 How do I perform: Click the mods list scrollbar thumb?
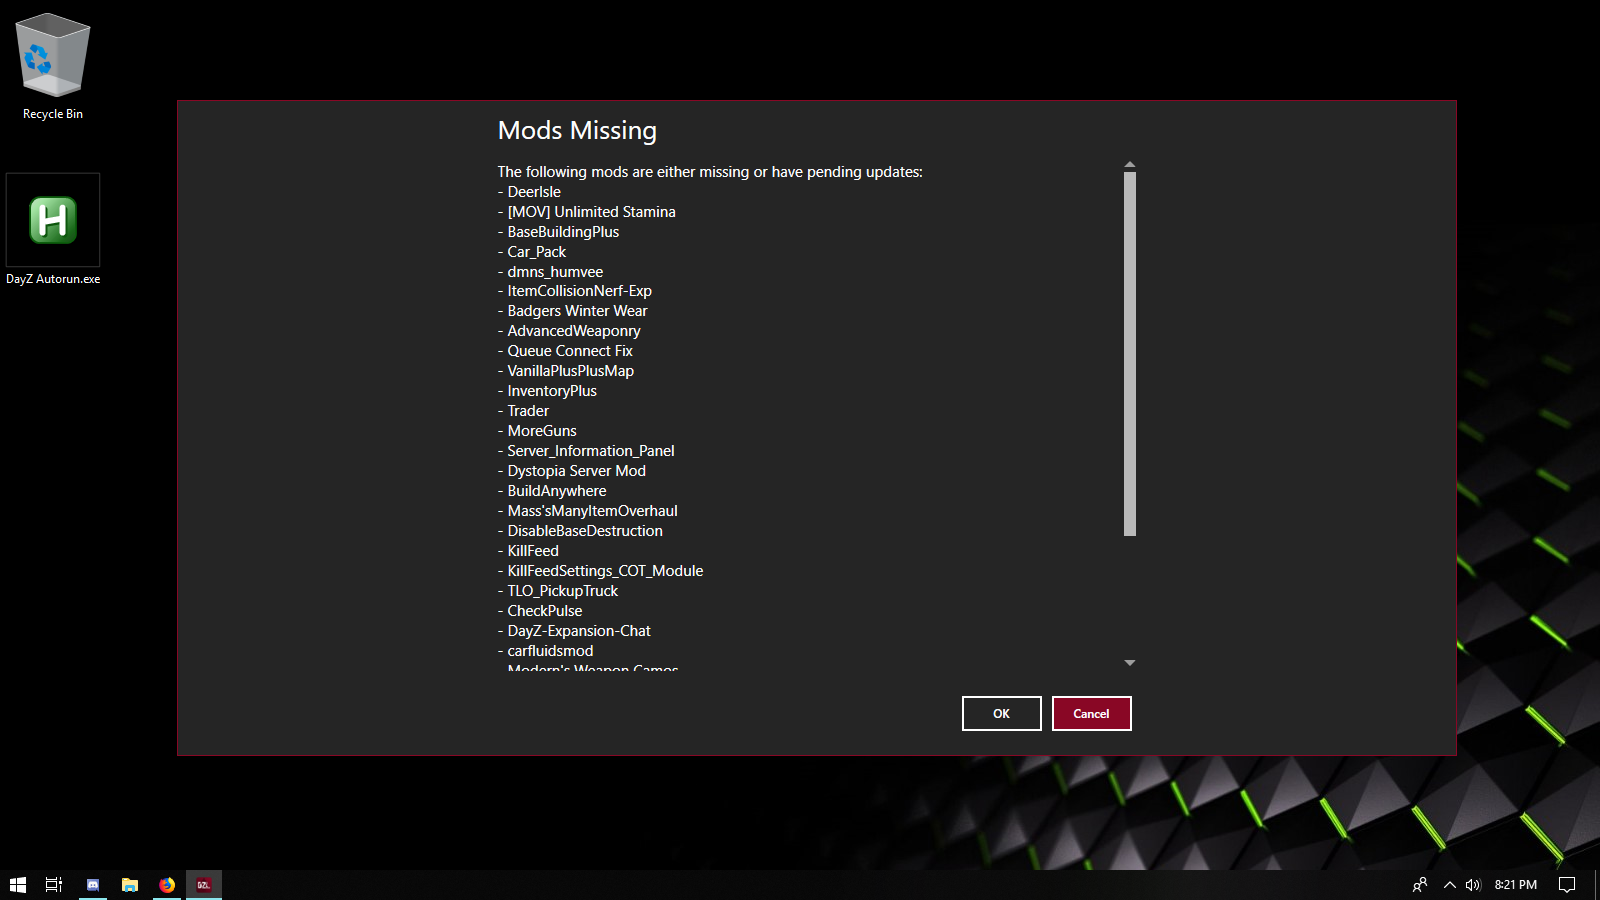coord(1130,354)
